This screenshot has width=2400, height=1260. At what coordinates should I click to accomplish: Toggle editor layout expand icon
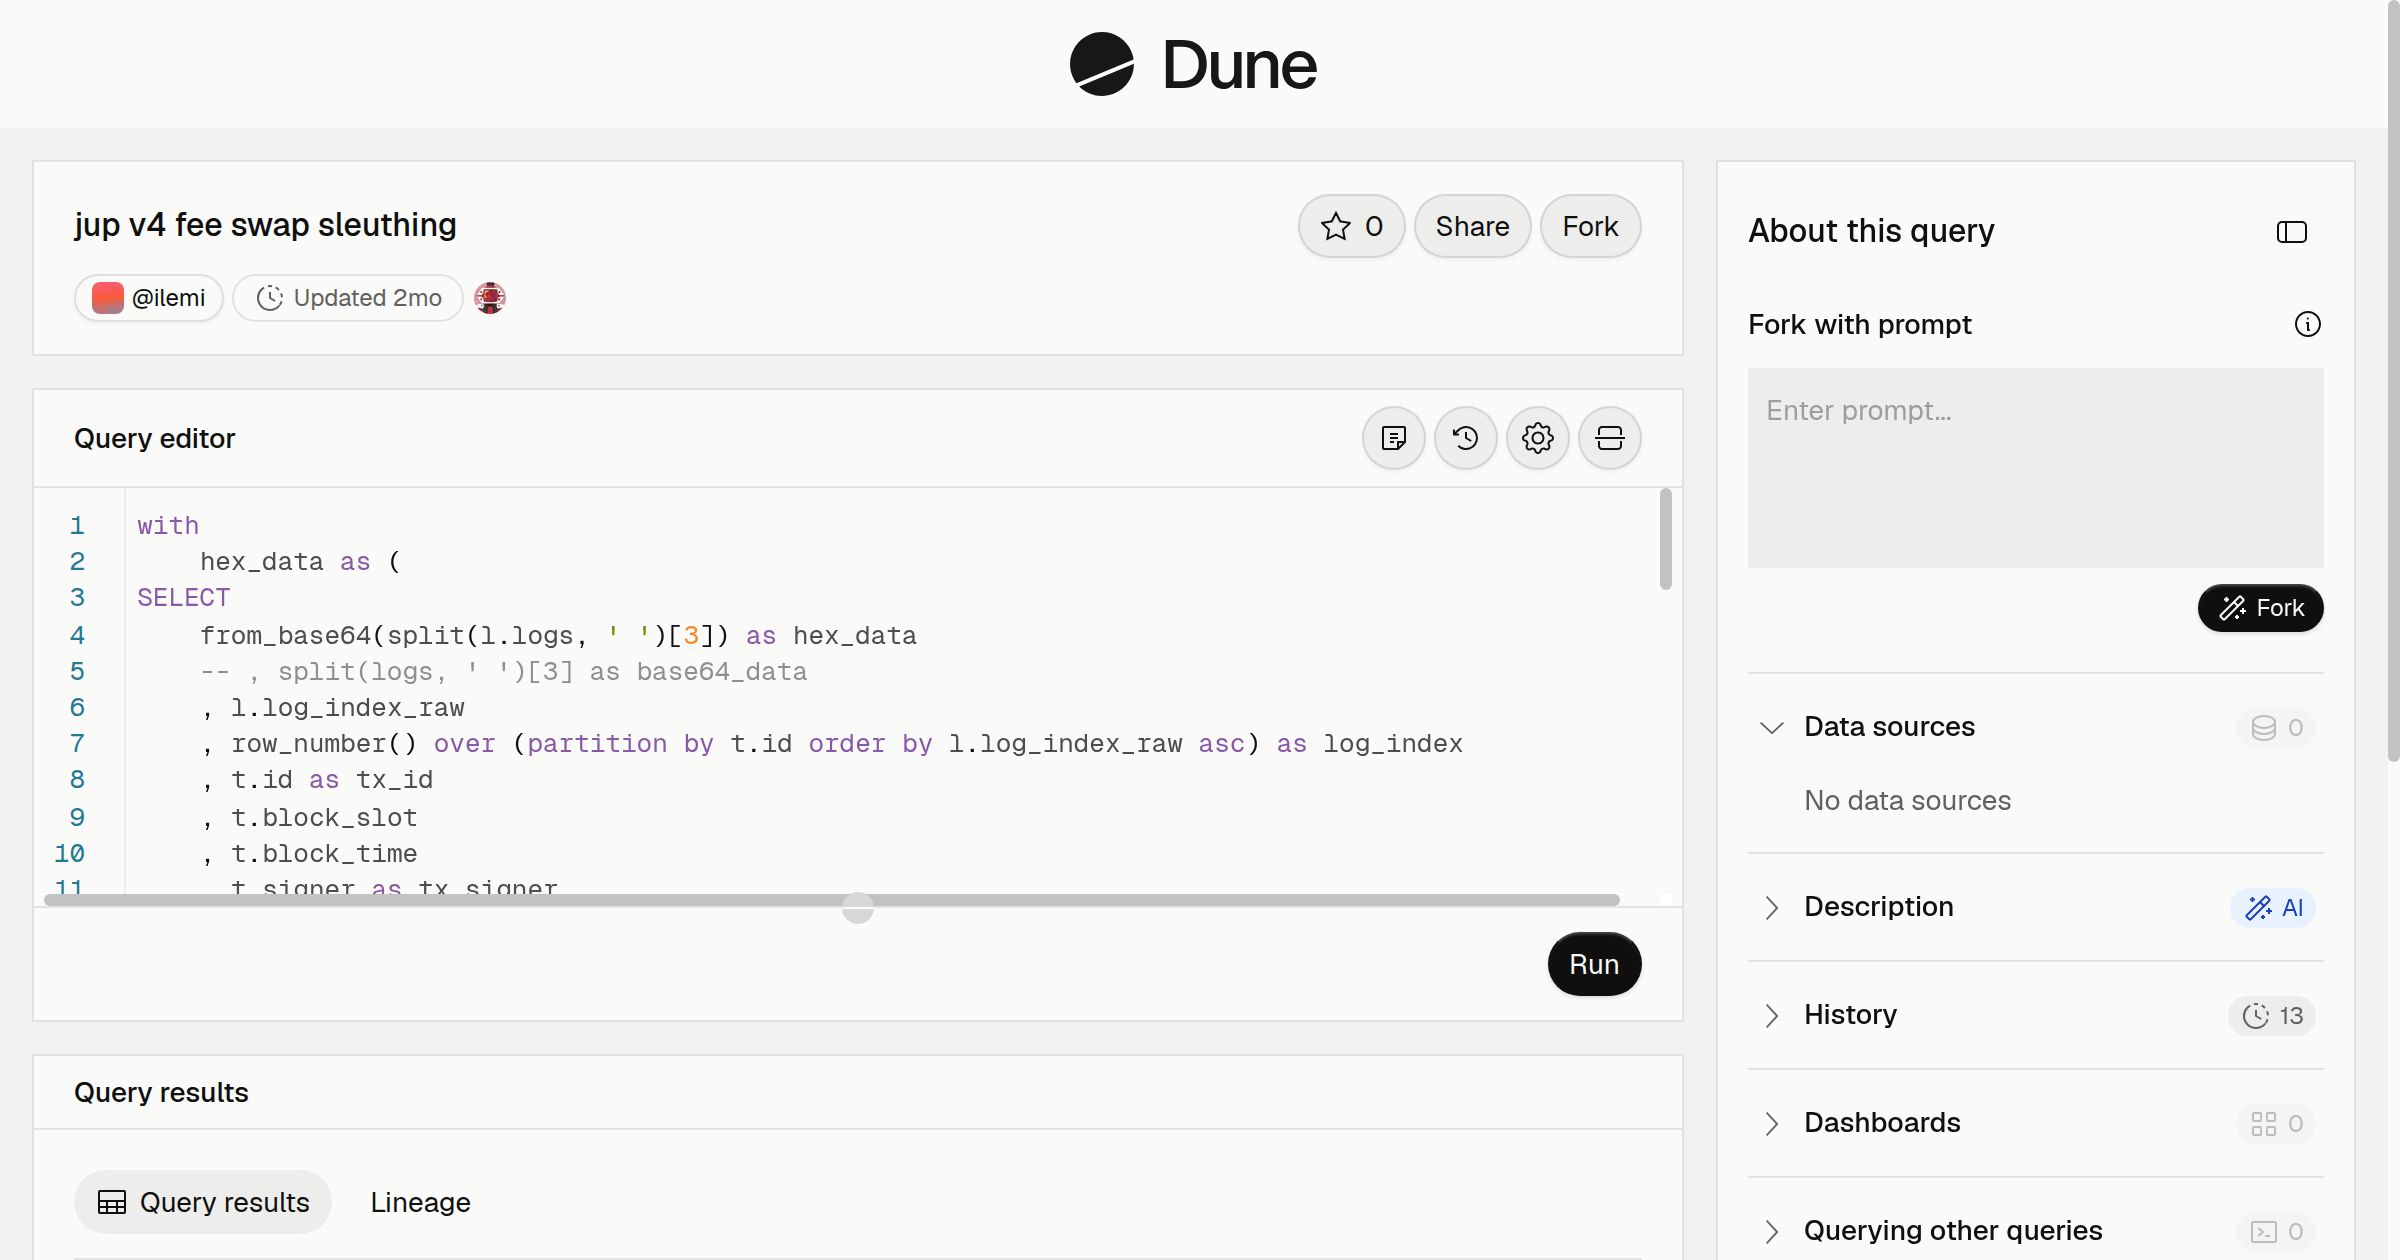1609,438
